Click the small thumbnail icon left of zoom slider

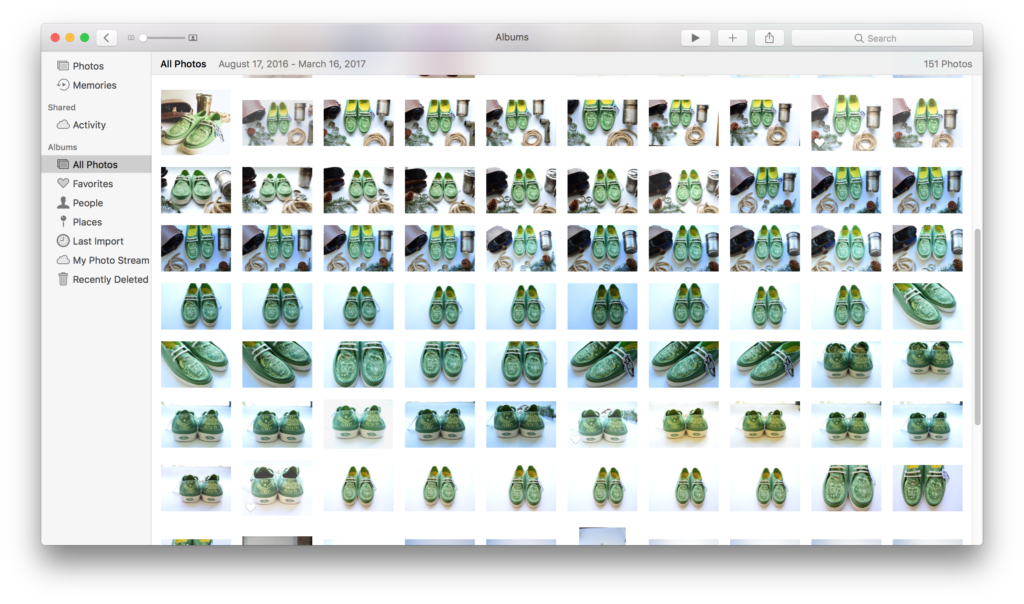tap(131, 38)
